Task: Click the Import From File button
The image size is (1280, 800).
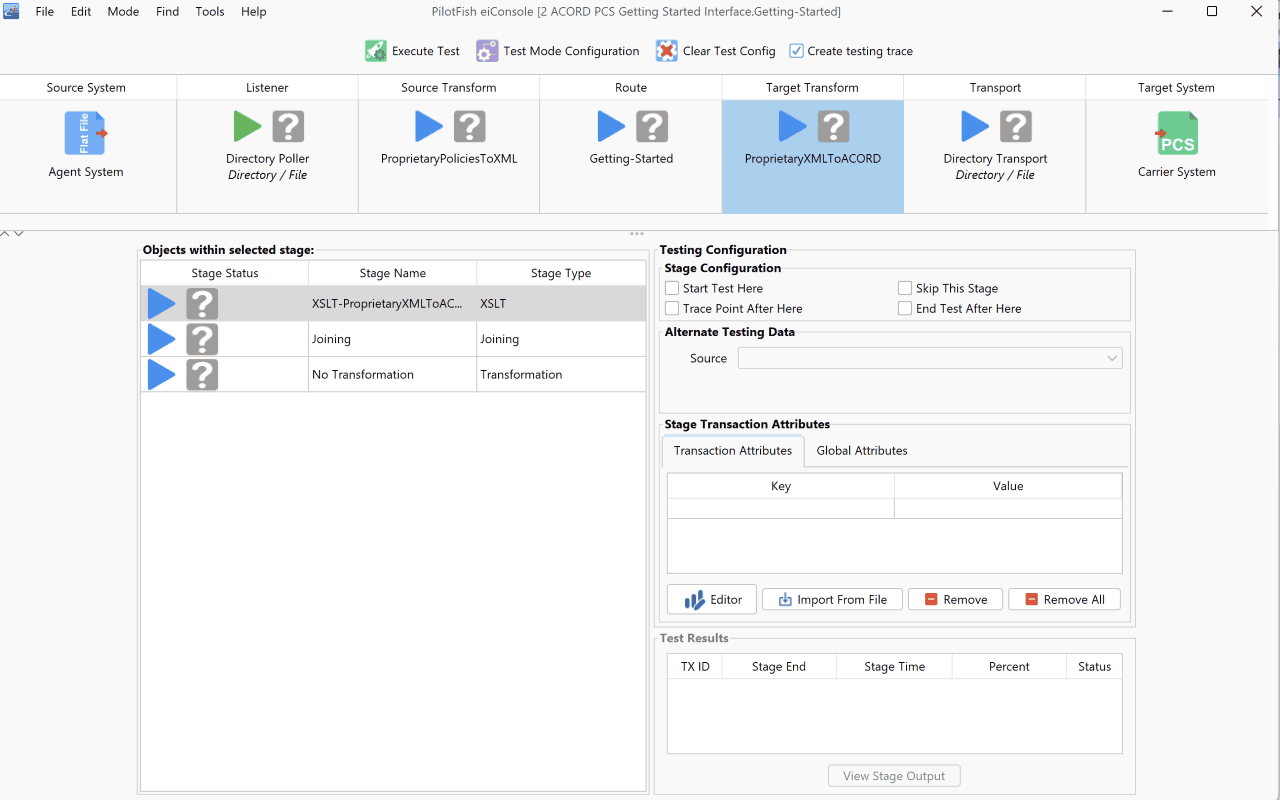Action: coord(832,600)
